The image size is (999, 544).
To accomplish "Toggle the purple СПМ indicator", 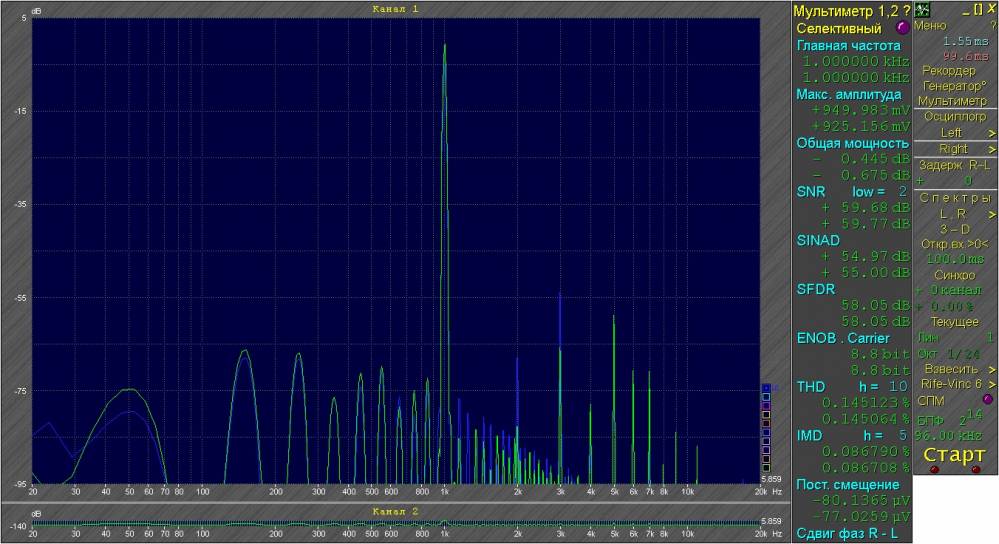I will [x=988, y=400].
